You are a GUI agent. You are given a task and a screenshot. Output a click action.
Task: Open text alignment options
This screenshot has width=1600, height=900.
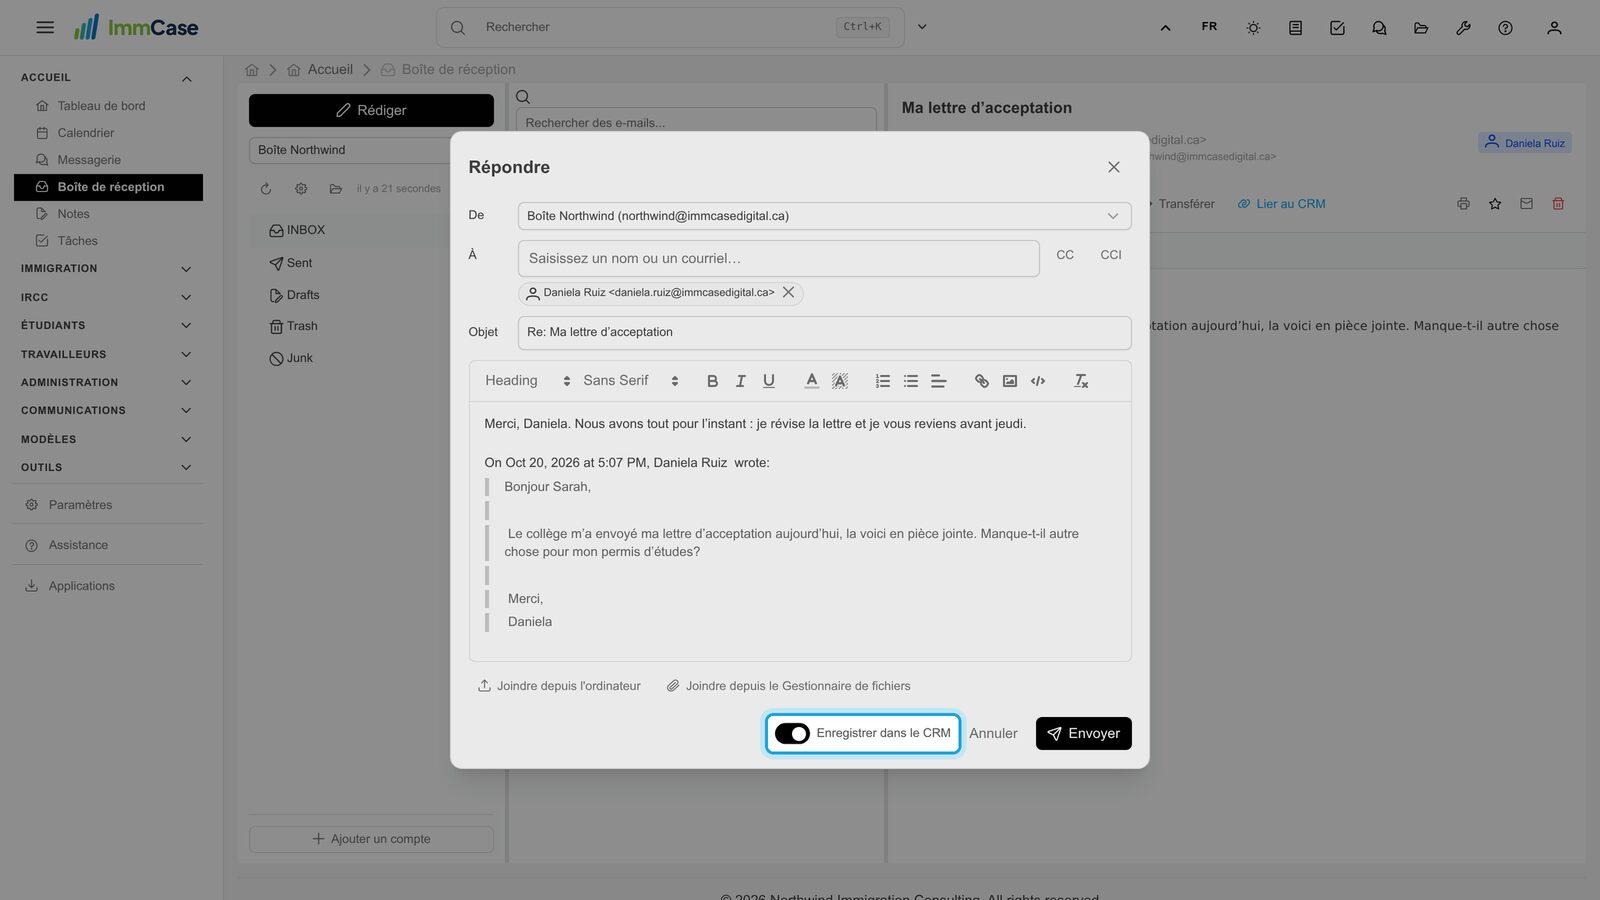(x=938, y=381)
